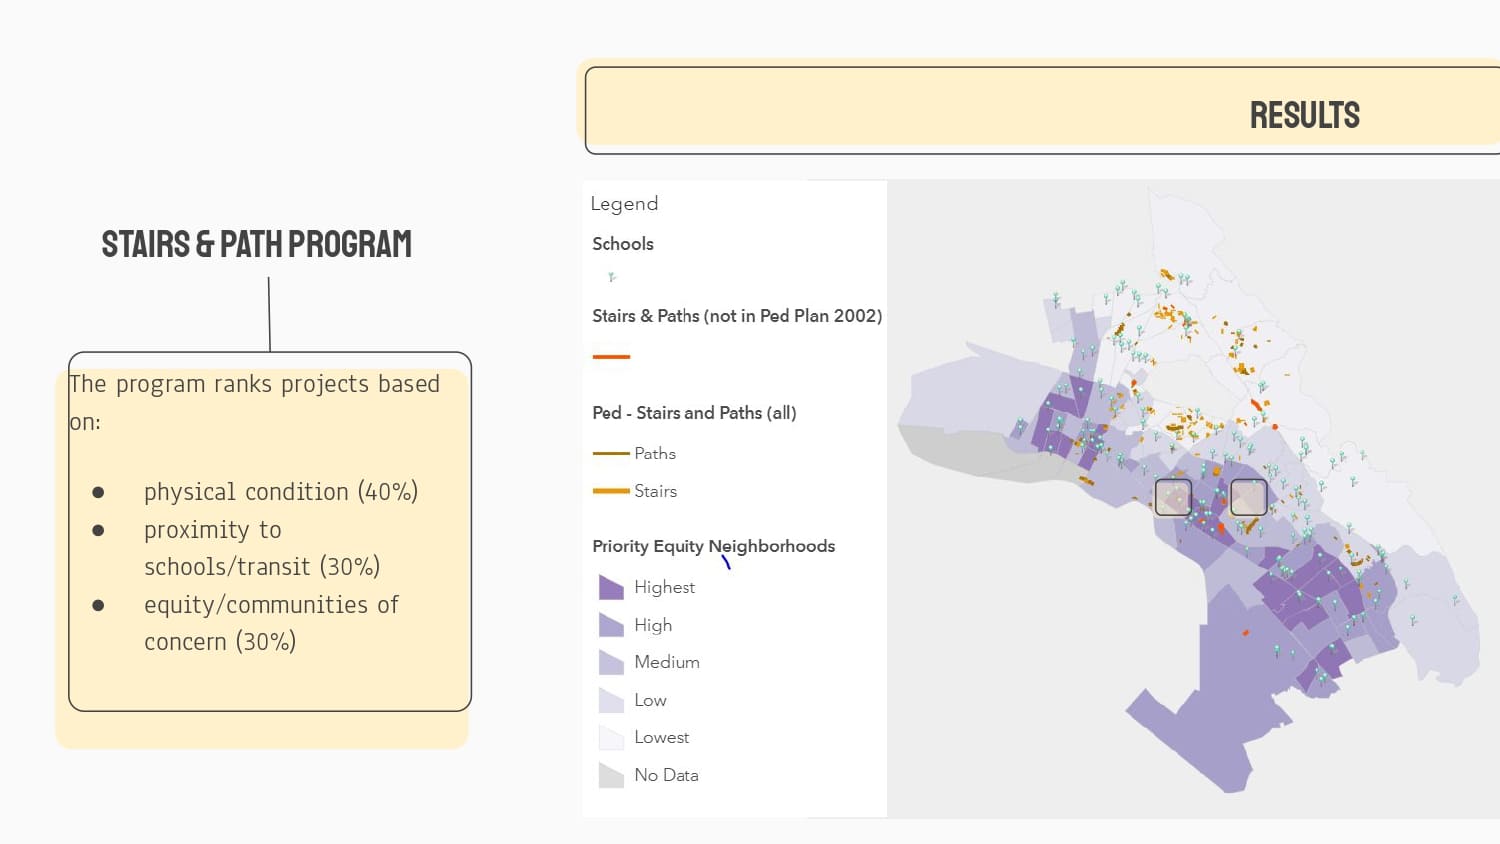Select the brown Paths line symbol
The image size is (1500, 844).
[x=611, y=454]
